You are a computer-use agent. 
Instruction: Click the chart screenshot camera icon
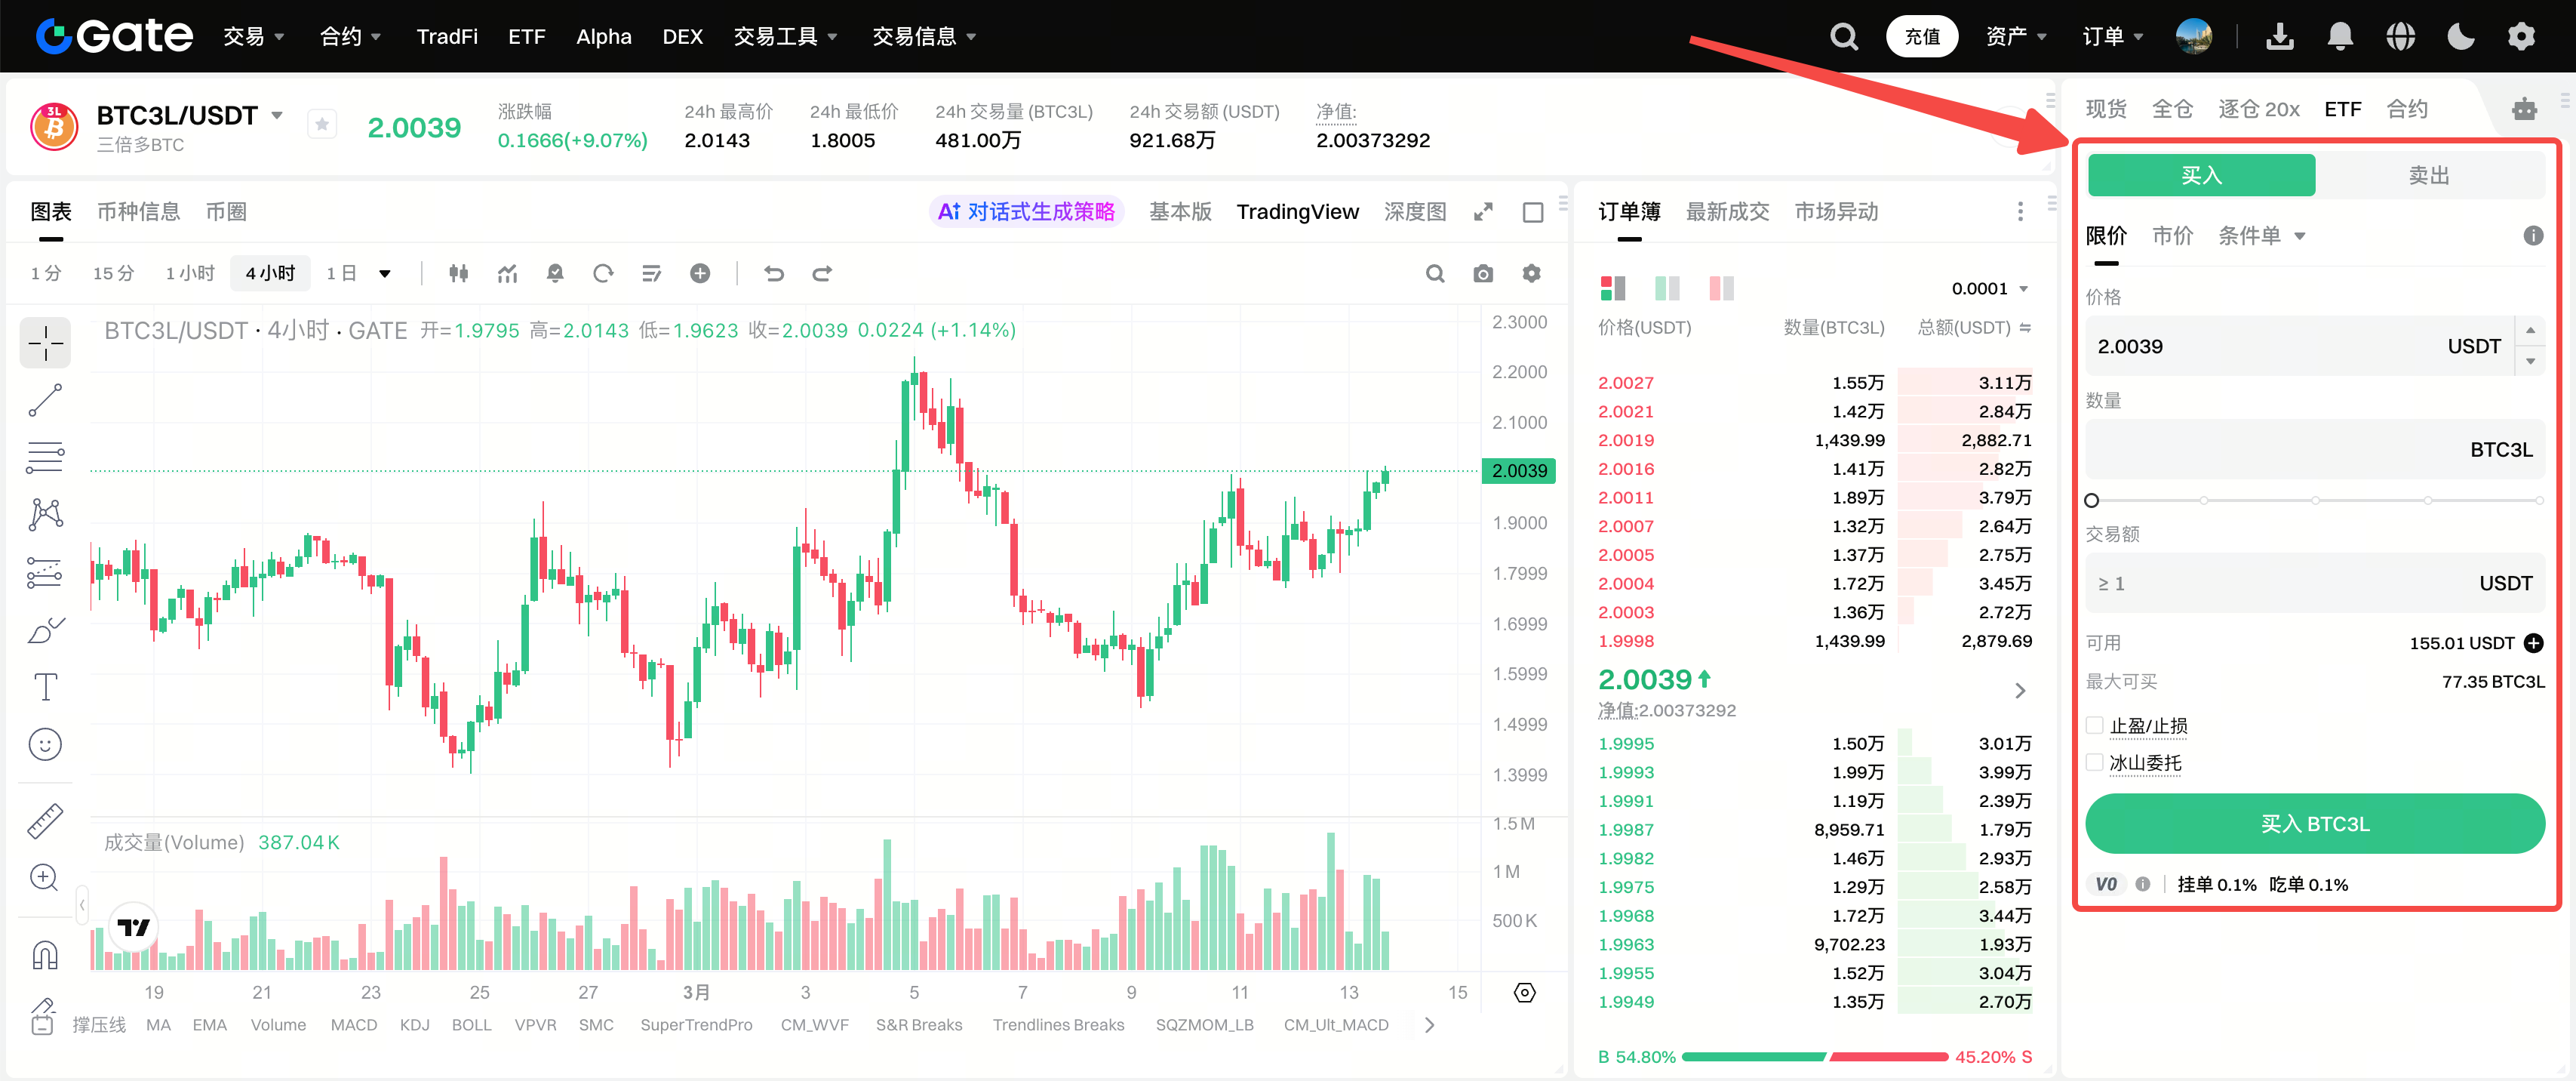(1483, 274)
